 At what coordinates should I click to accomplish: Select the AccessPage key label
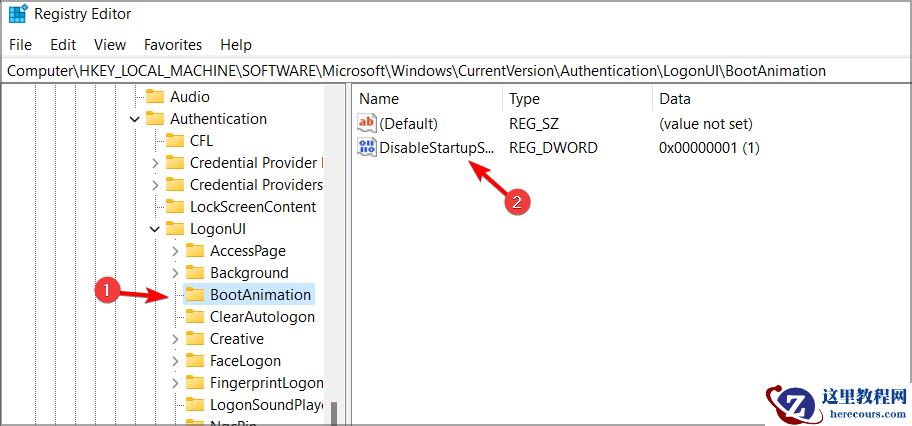pyautogui.click(x=248, y=251)
